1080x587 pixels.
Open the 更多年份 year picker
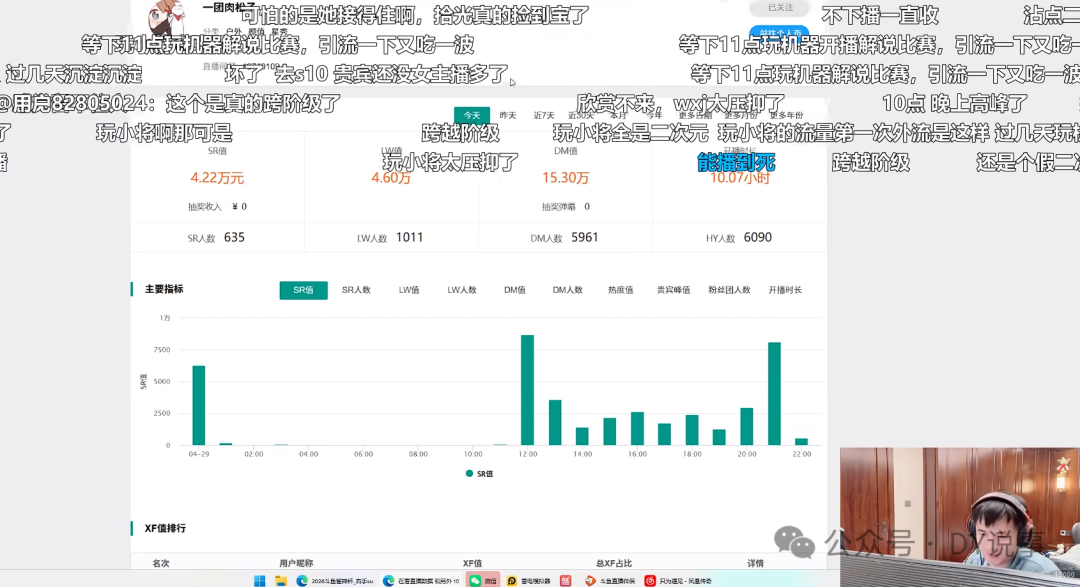[787, 115]
